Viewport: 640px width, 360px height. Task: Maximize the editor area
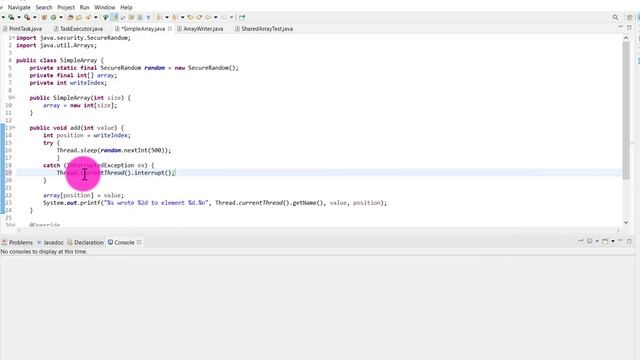coord(629,27)
